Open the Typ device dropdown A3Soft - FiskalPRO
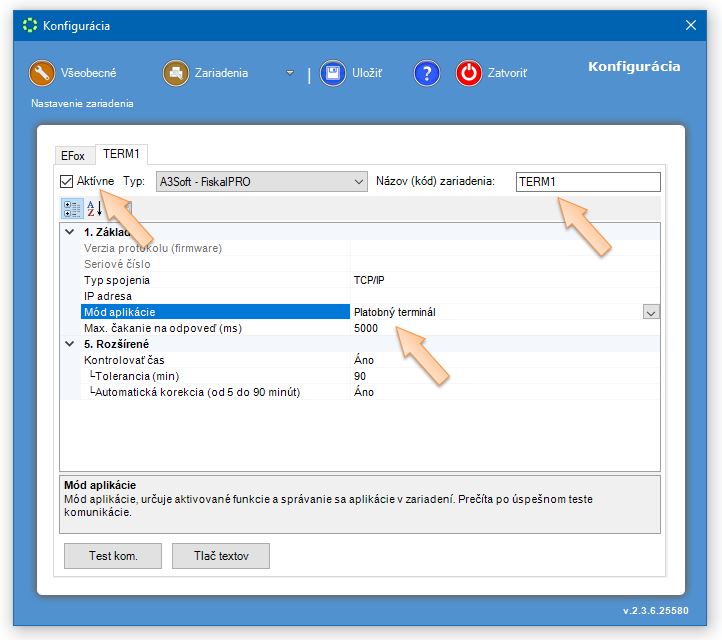 (x=262, y=182)
